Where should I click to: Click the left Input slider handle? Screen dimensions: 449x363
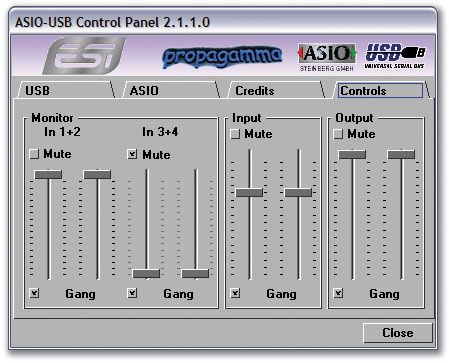(249, 193)
